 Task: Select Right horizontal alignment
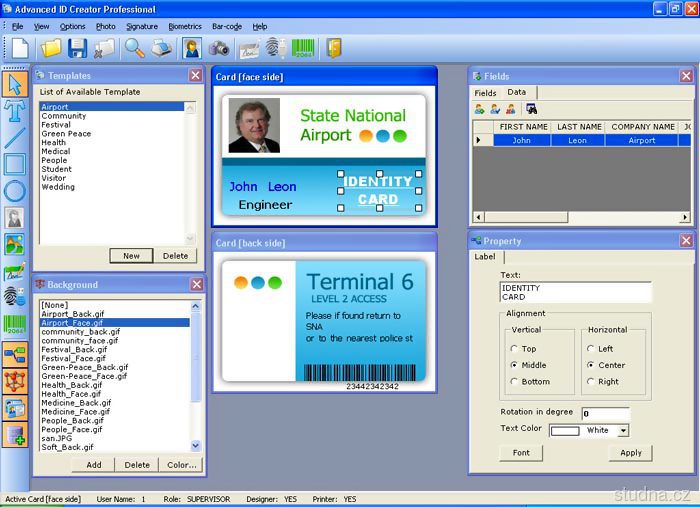coord(591,381)
